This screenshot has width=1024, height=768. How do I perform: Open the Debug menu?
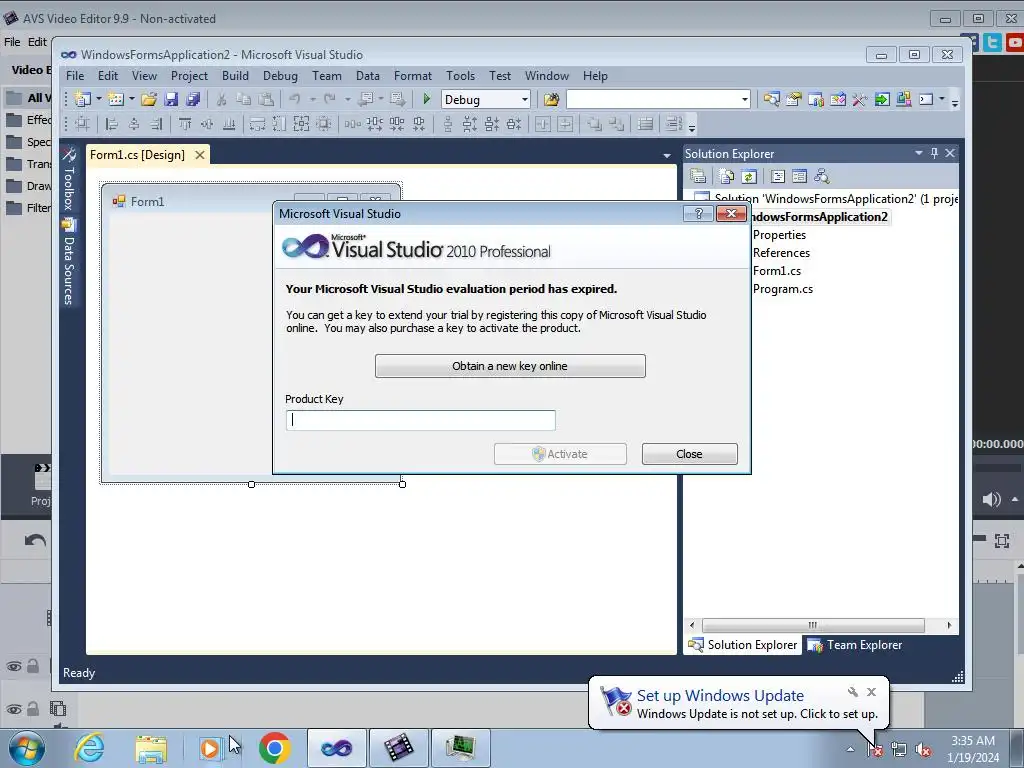click(x=280, y=76)
